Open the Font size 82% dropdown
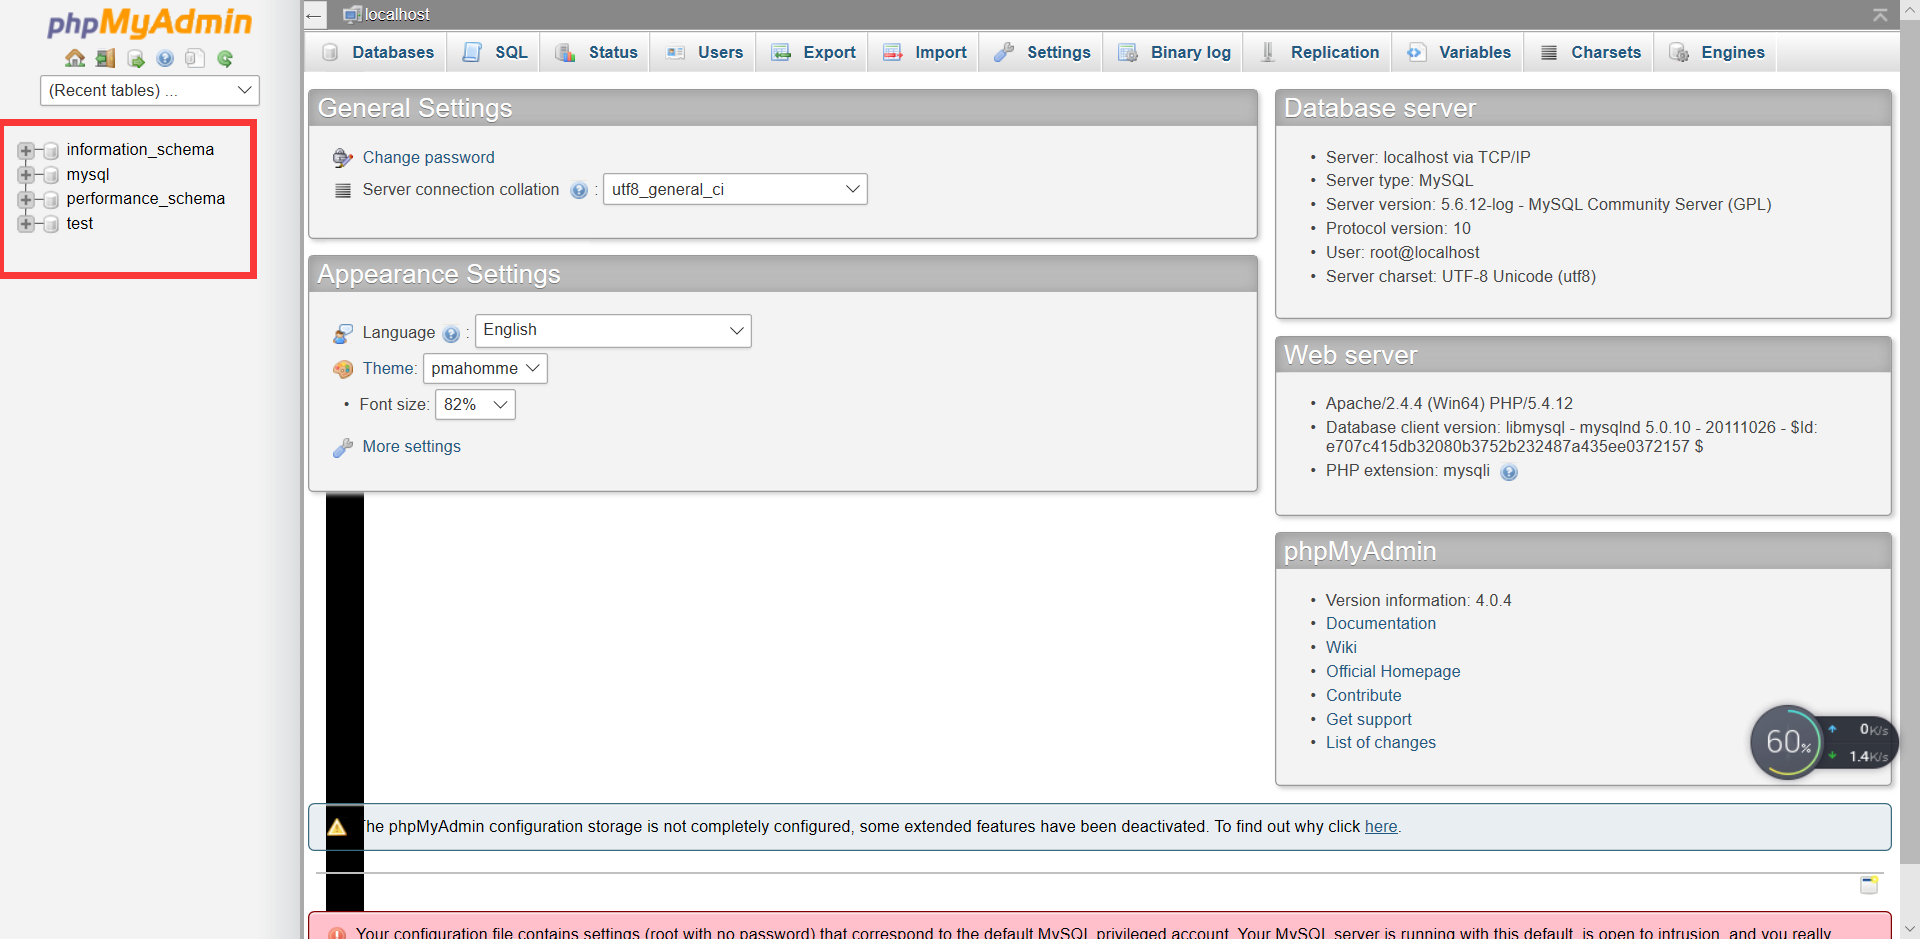 click(x=475, y=404)
